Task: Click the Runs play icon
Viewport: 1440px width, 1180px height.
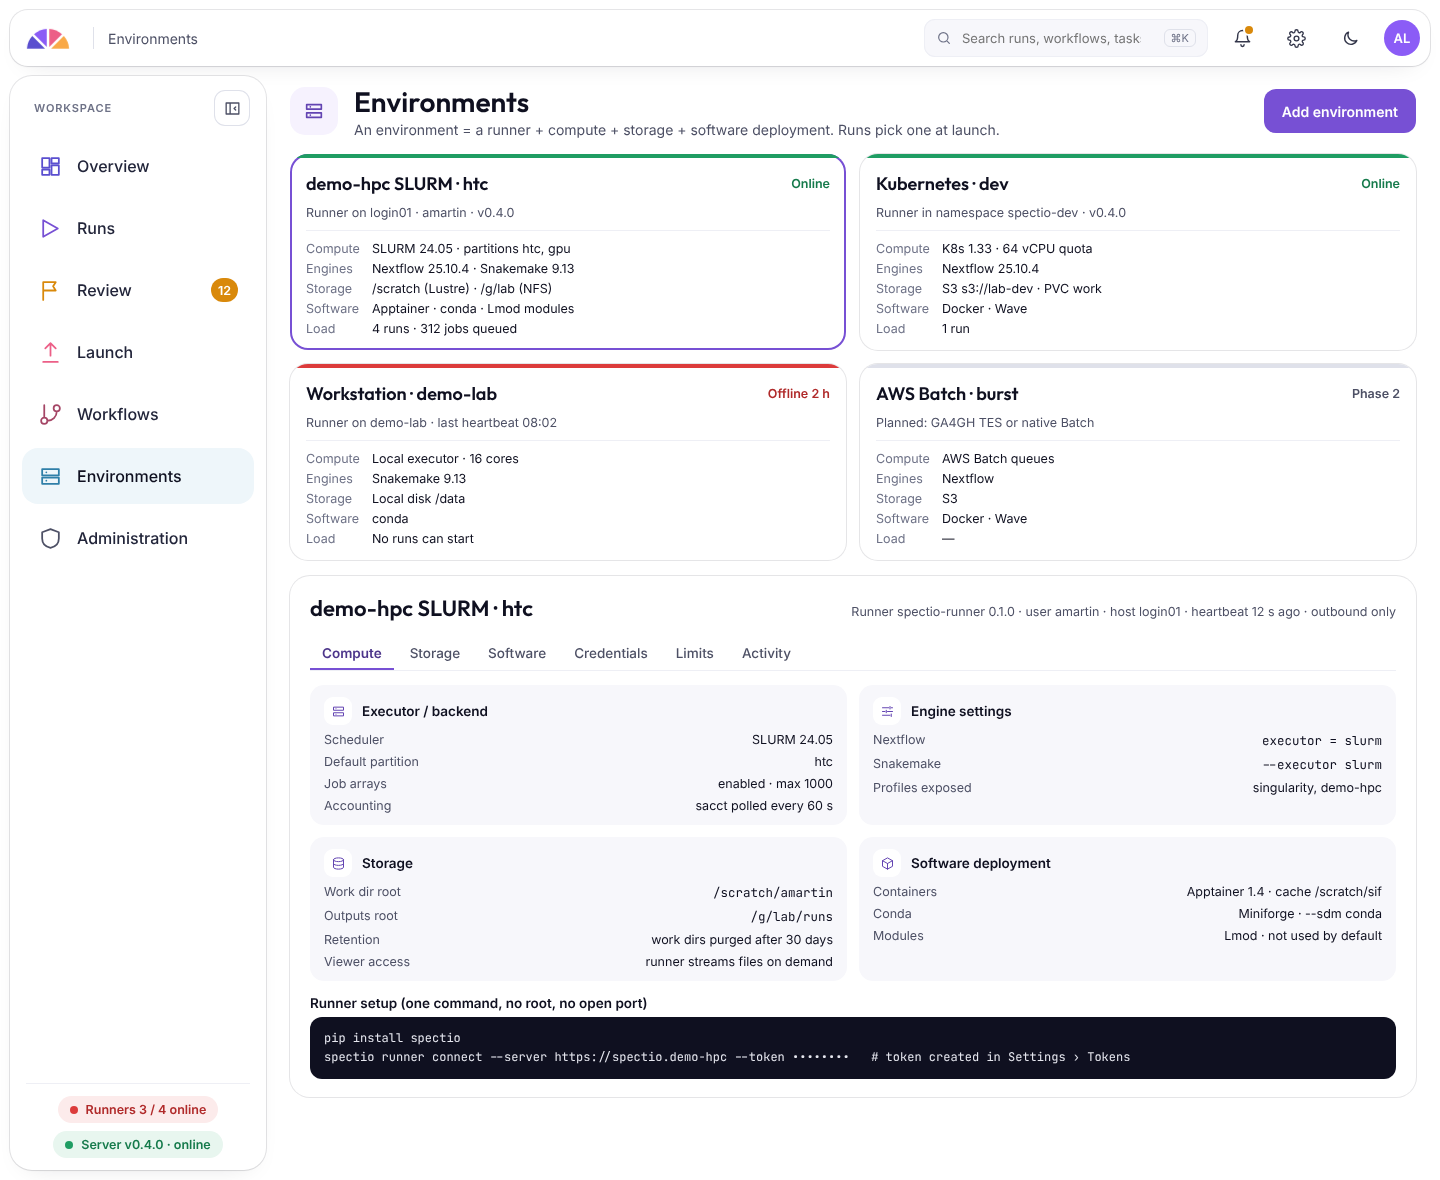Action: click(x=50, y=228)
